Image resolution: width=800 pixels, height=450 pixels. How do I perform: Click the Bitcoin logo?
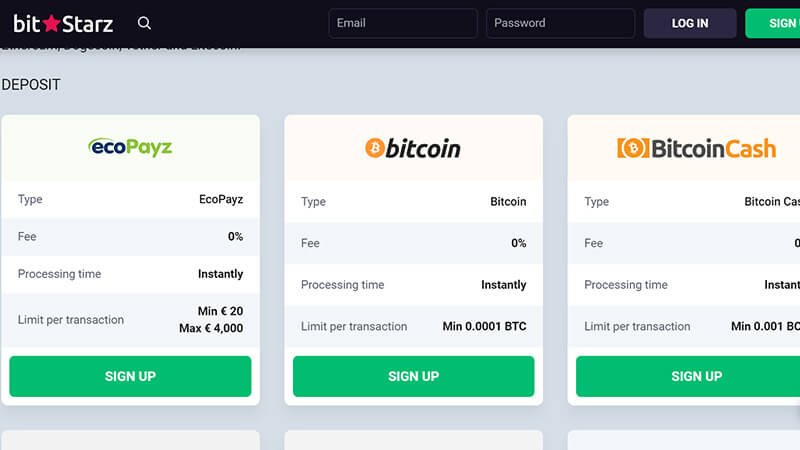point(413,149)
